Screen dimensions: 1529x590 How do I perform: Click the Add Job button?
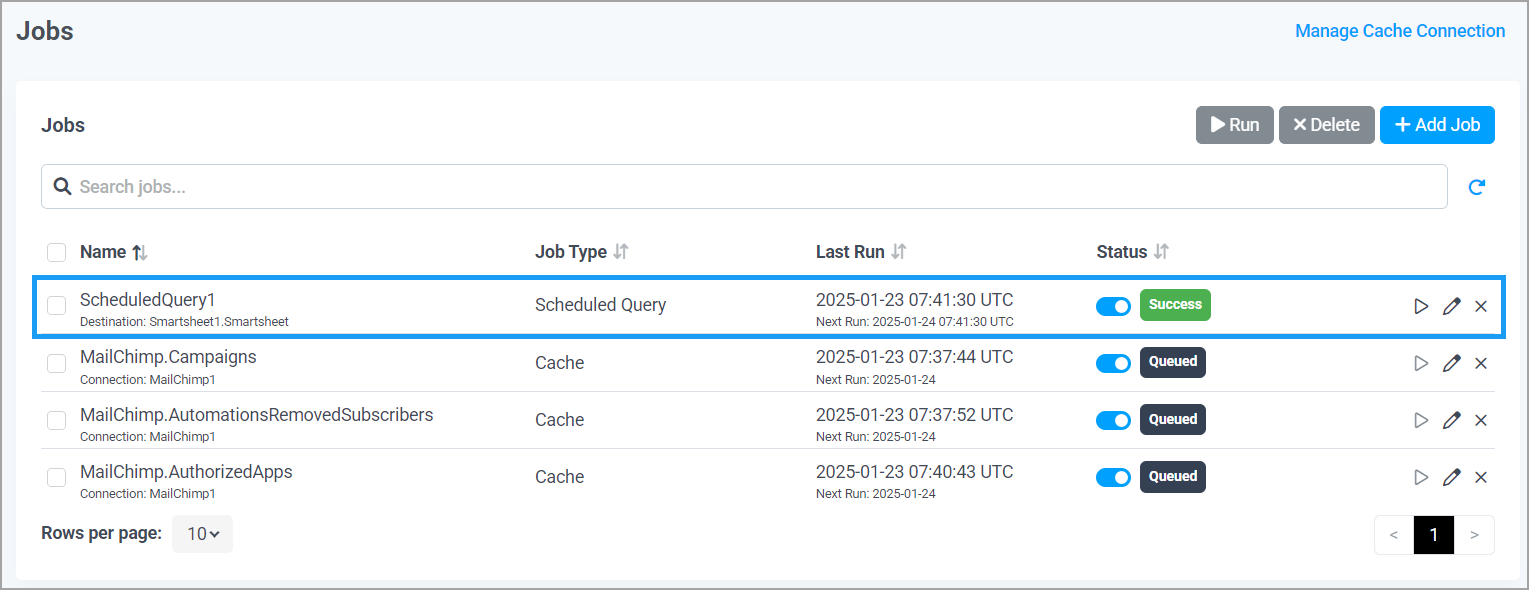(1437, 124)
